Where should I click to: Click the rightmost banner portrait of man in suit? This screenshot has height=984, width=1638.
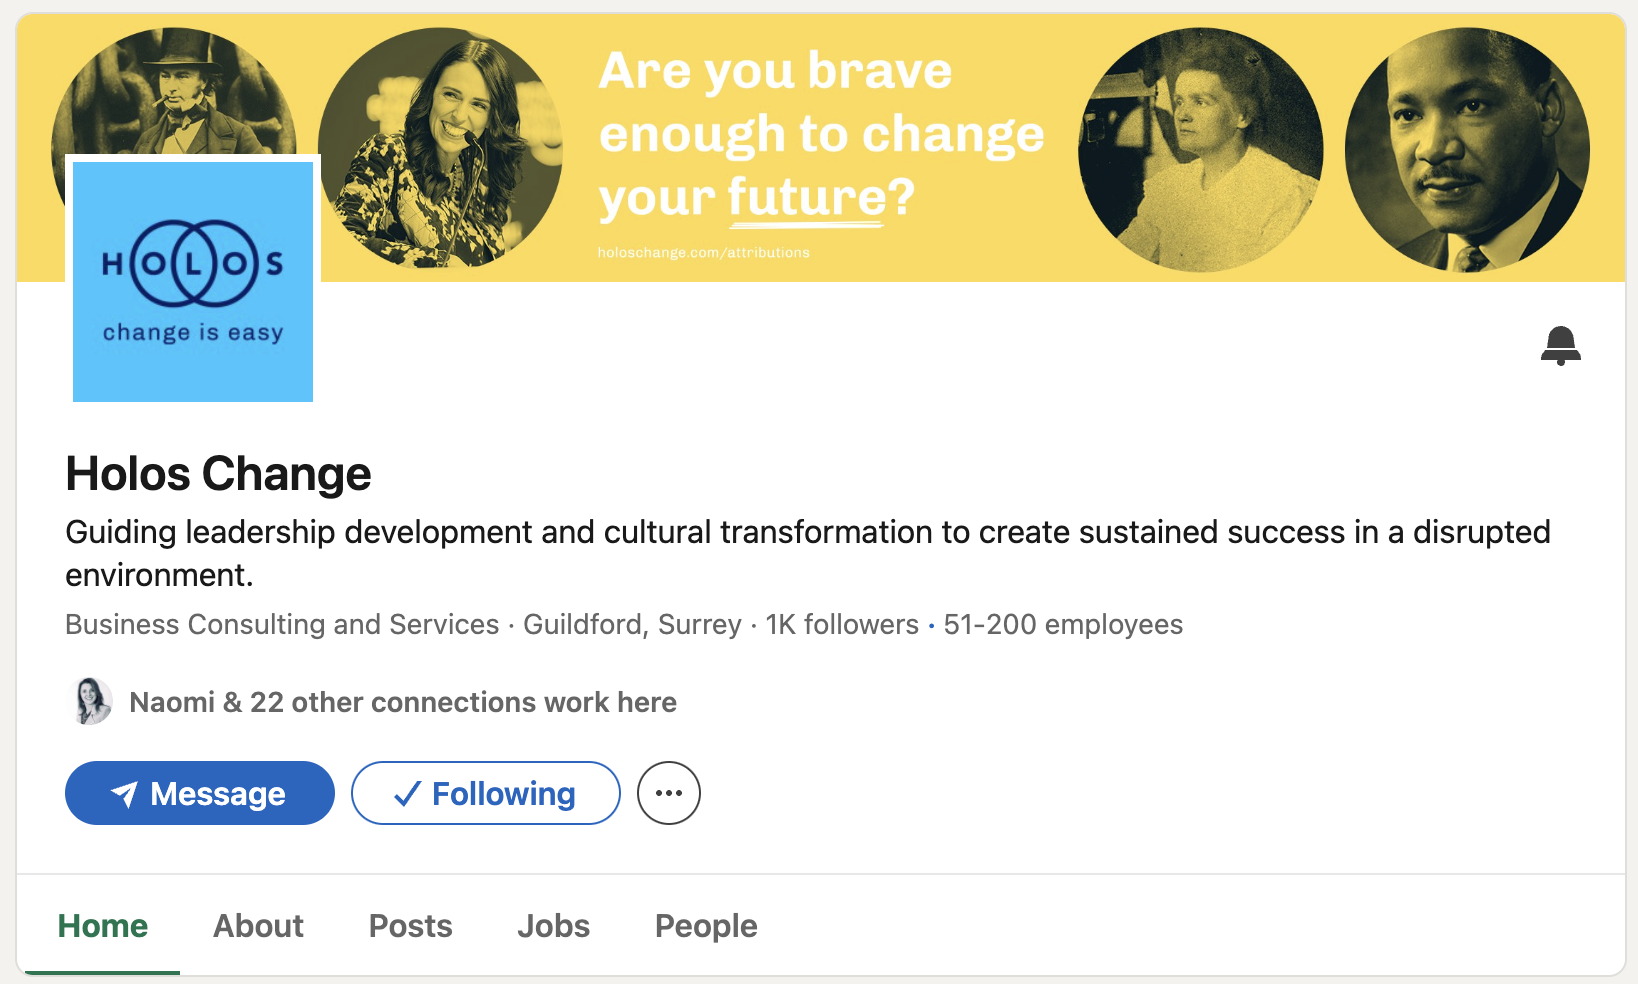tap(1467, 150)
